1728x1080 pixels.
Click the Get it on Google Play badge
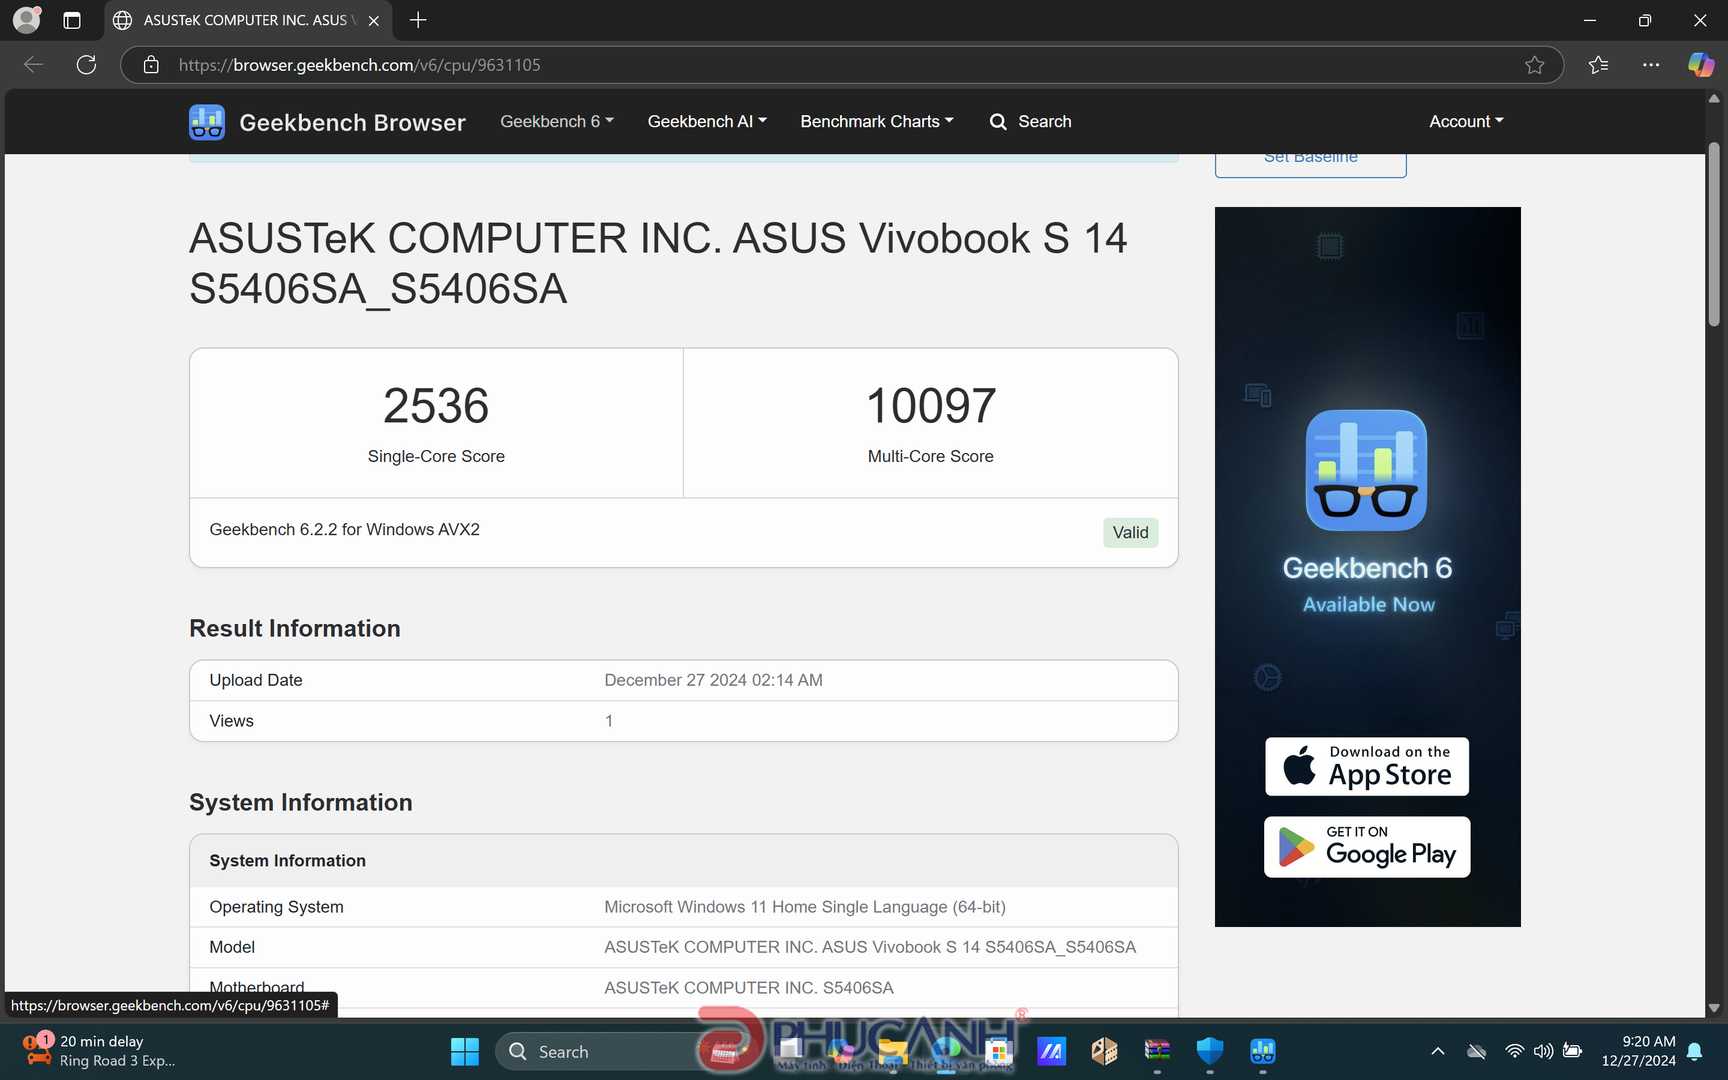tap(1367, 847)
